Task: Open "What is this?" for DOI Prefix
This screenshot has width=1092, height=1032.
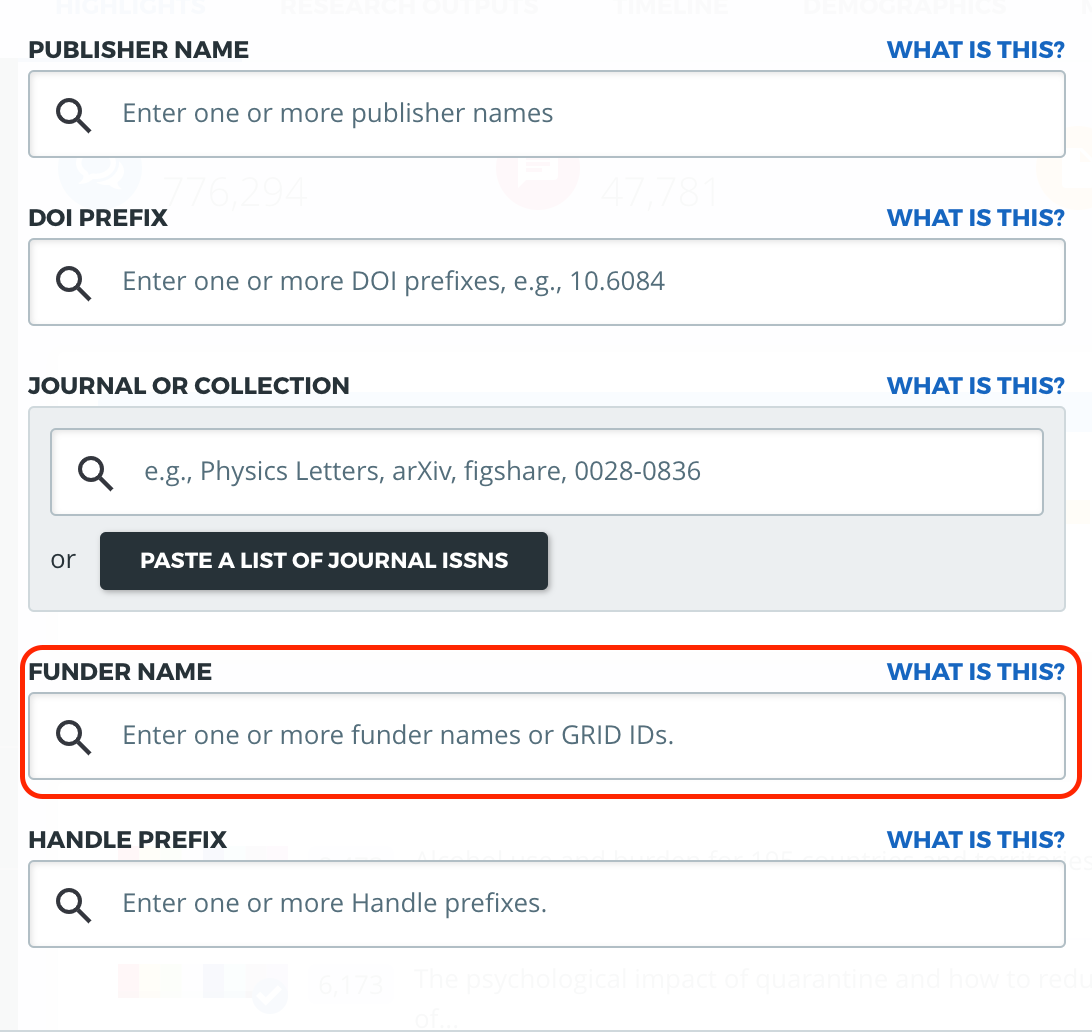Action: (975, 218)
